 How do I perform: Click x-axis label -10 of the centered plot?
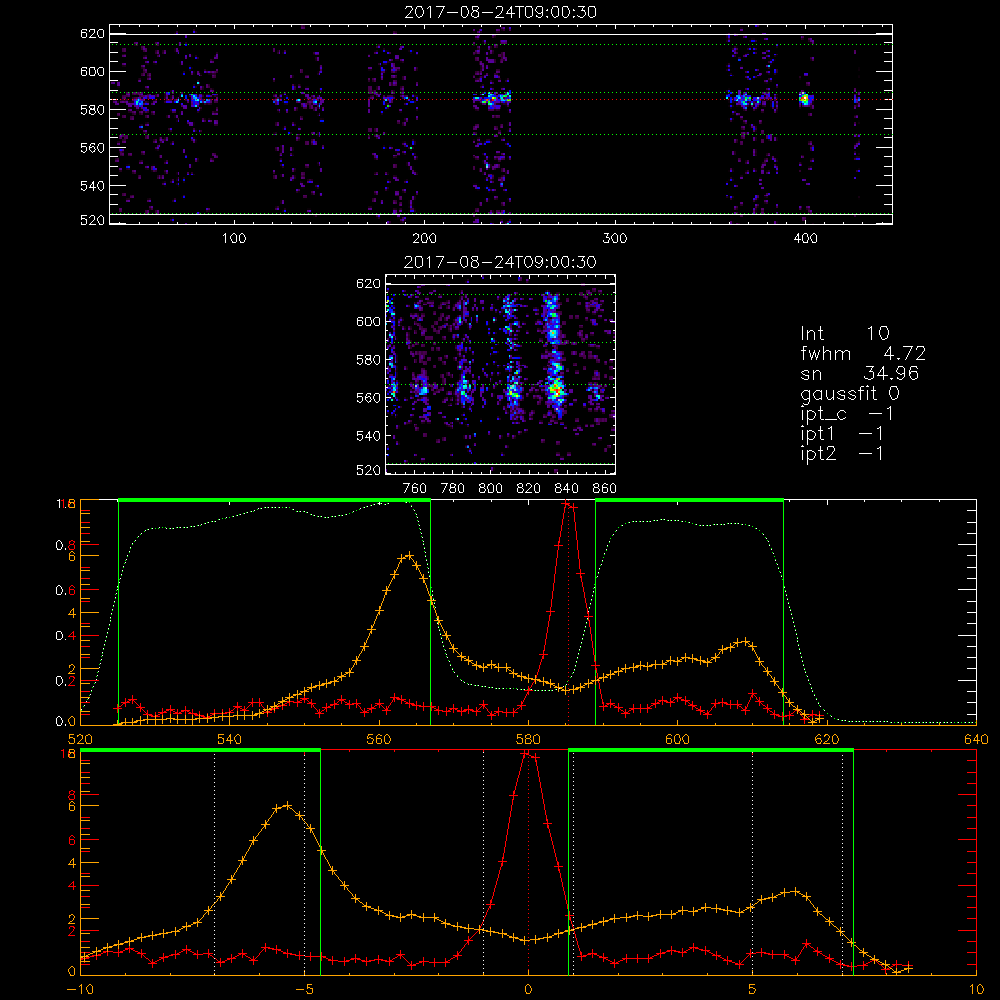(x=80, y=989)
